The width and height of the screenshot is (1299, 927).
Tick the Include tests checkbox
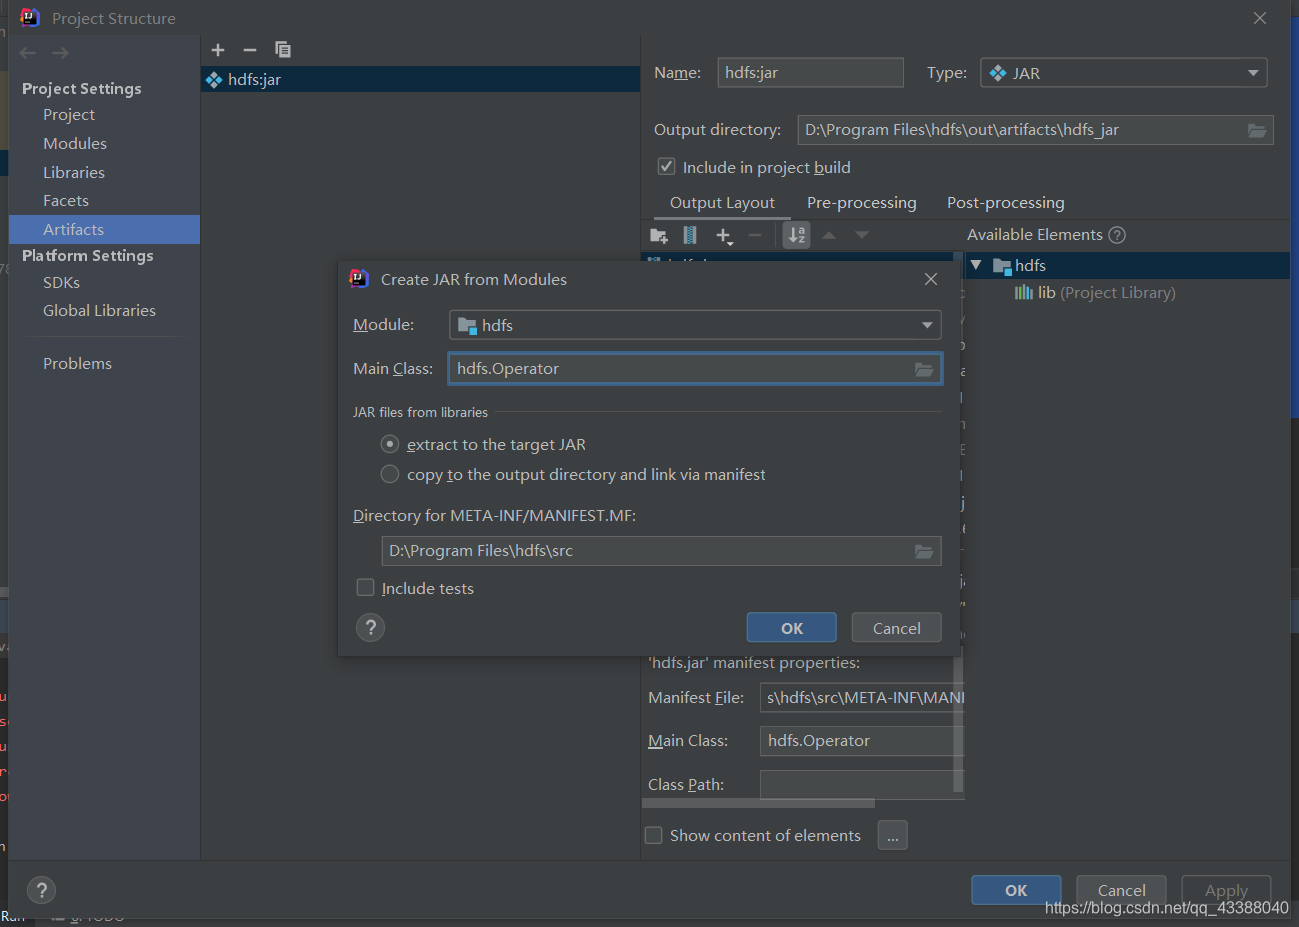[x=366, y=587]
